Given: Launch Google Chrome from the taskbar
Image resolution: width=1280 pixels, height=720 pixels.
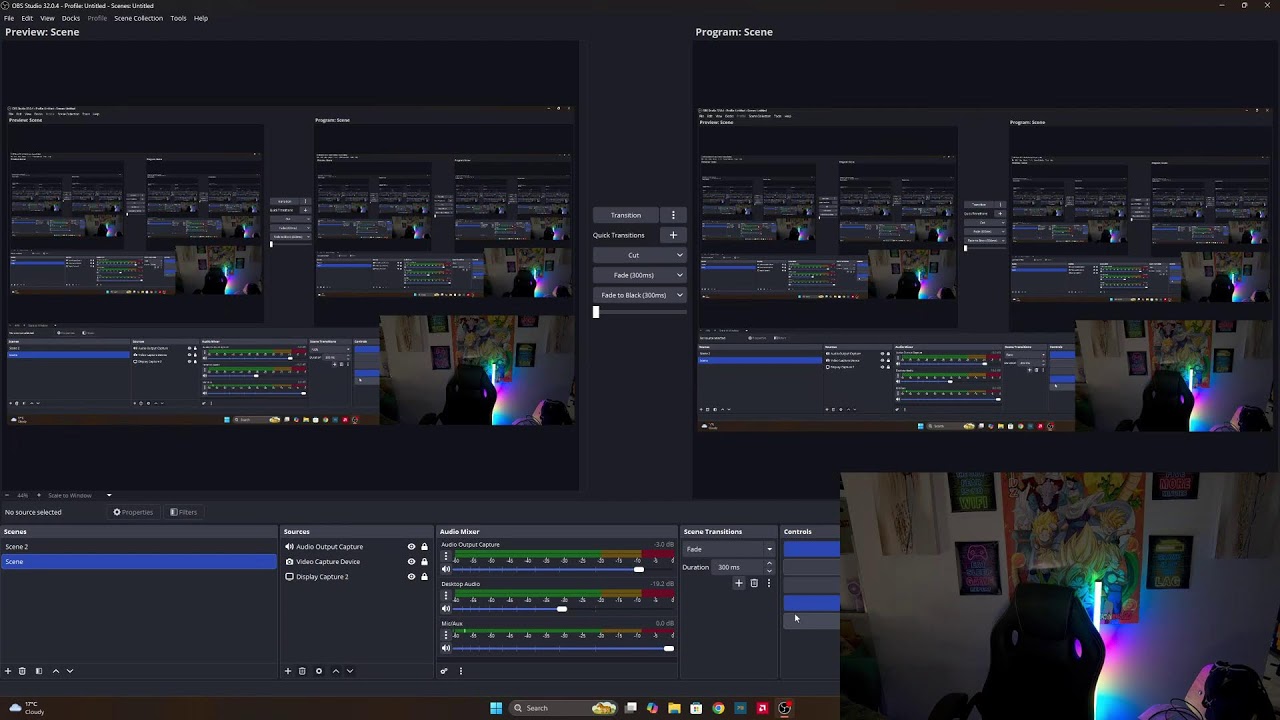Looking at the screenshot, I should (718, 708).
